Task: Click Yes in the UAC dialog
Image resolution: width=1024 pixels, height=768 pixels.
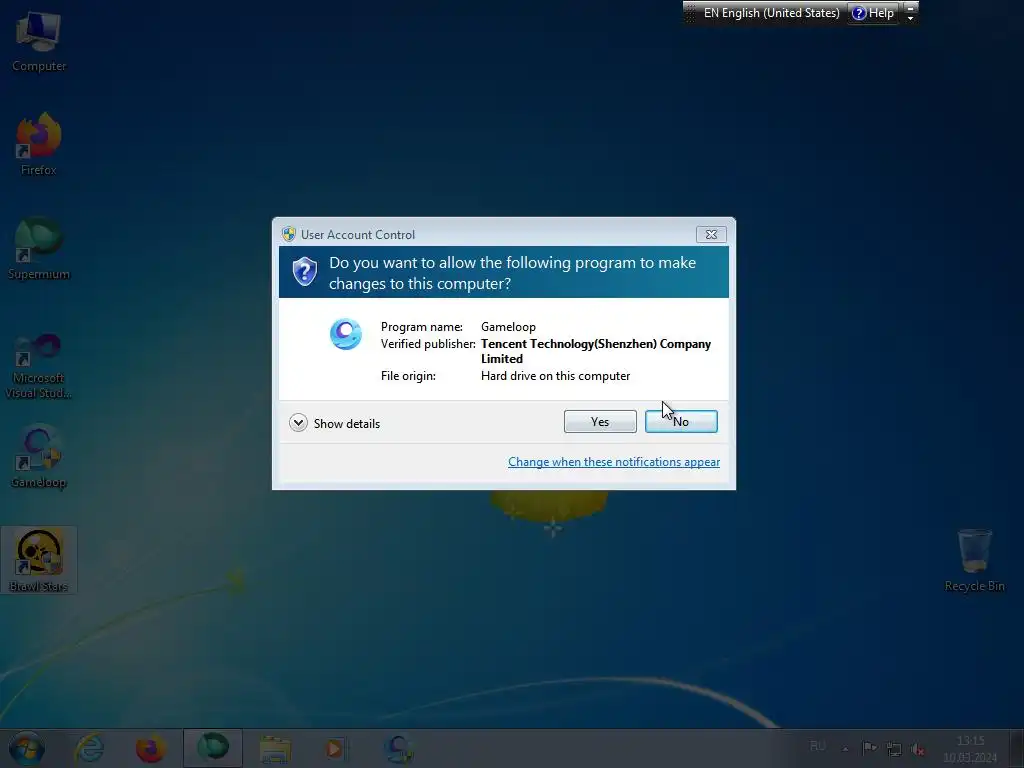Action: point(600,421)
